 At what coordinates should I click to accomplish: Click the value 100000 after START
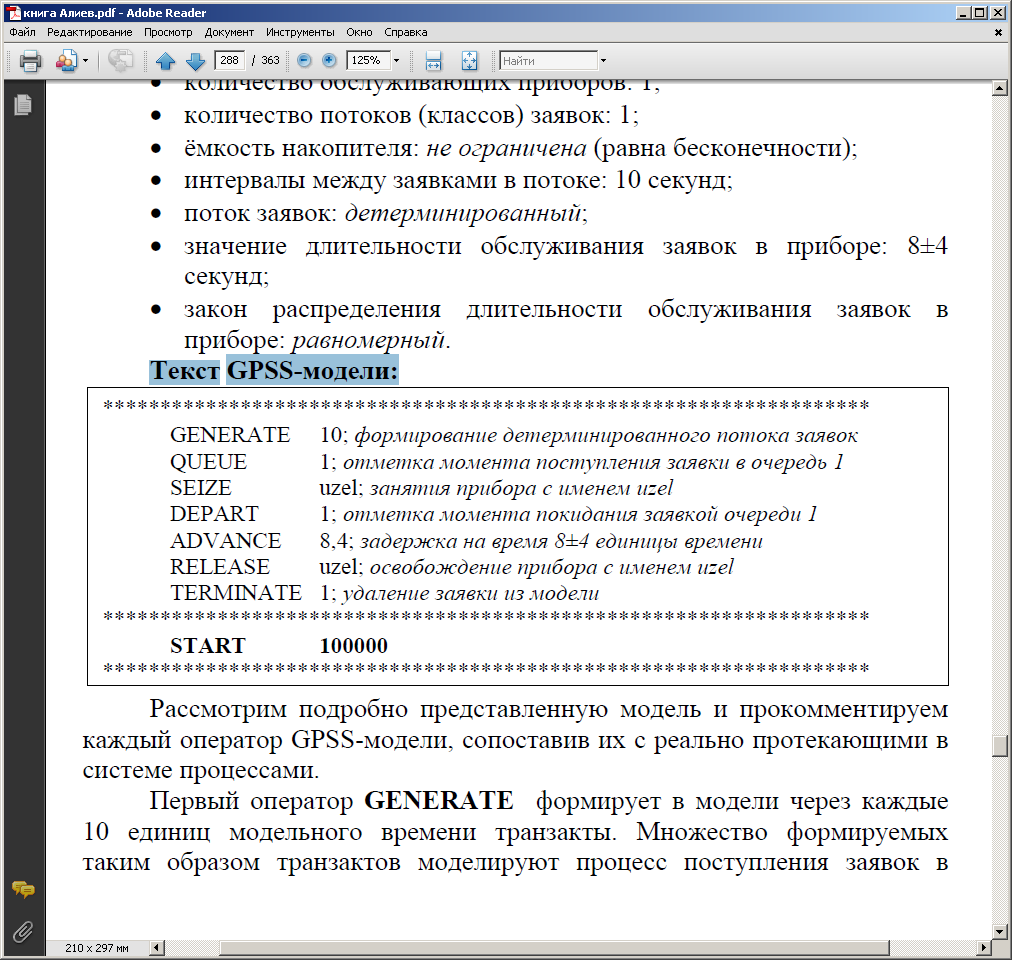click(354, 646)
